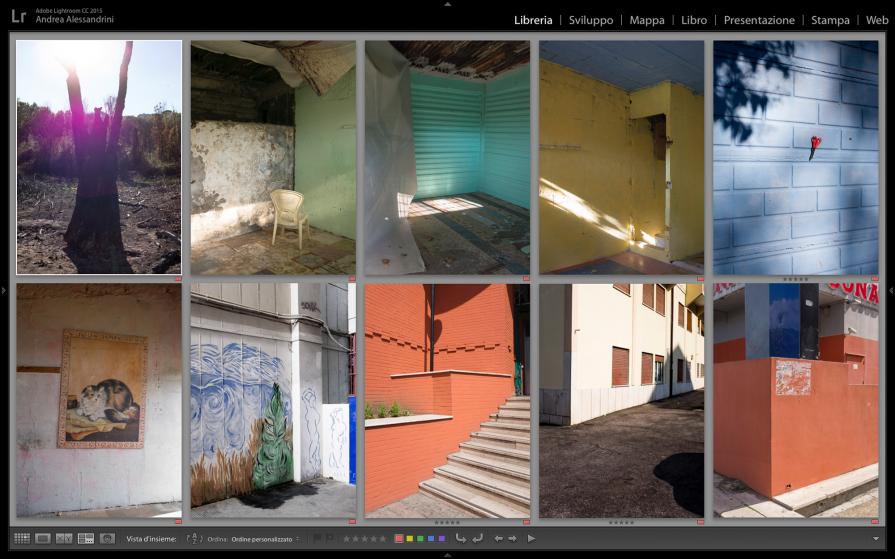
Task: Rotate photo counterclockwise
Action: 460,538
